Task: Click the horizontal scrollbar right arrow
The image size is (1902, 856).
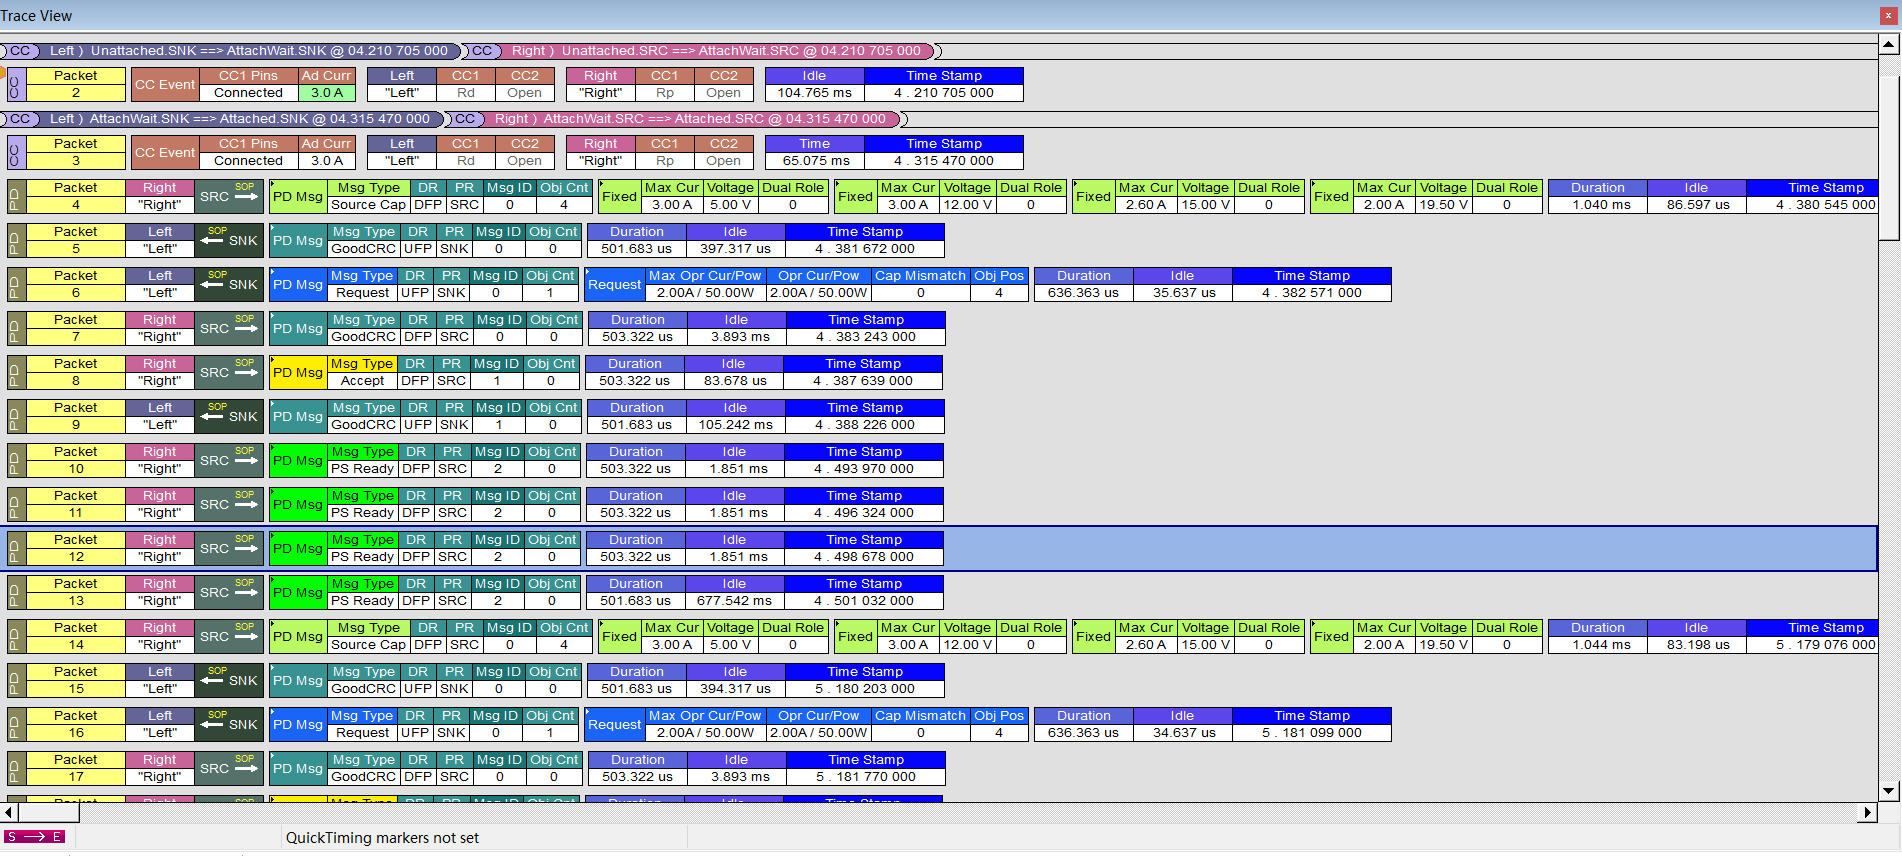Action: pyautogui.click(x=1867, y=813)
